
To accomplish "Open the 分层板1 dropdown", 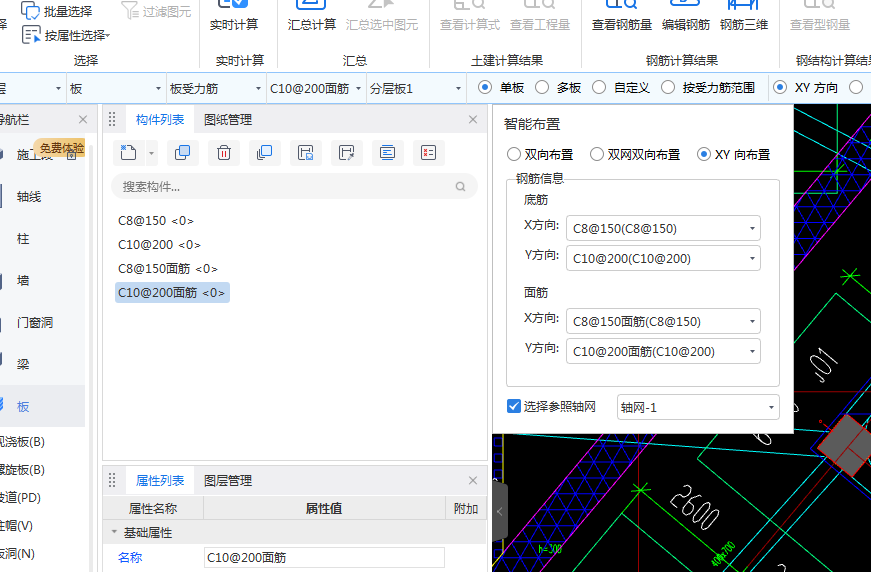I will click(x=416, y=88).
